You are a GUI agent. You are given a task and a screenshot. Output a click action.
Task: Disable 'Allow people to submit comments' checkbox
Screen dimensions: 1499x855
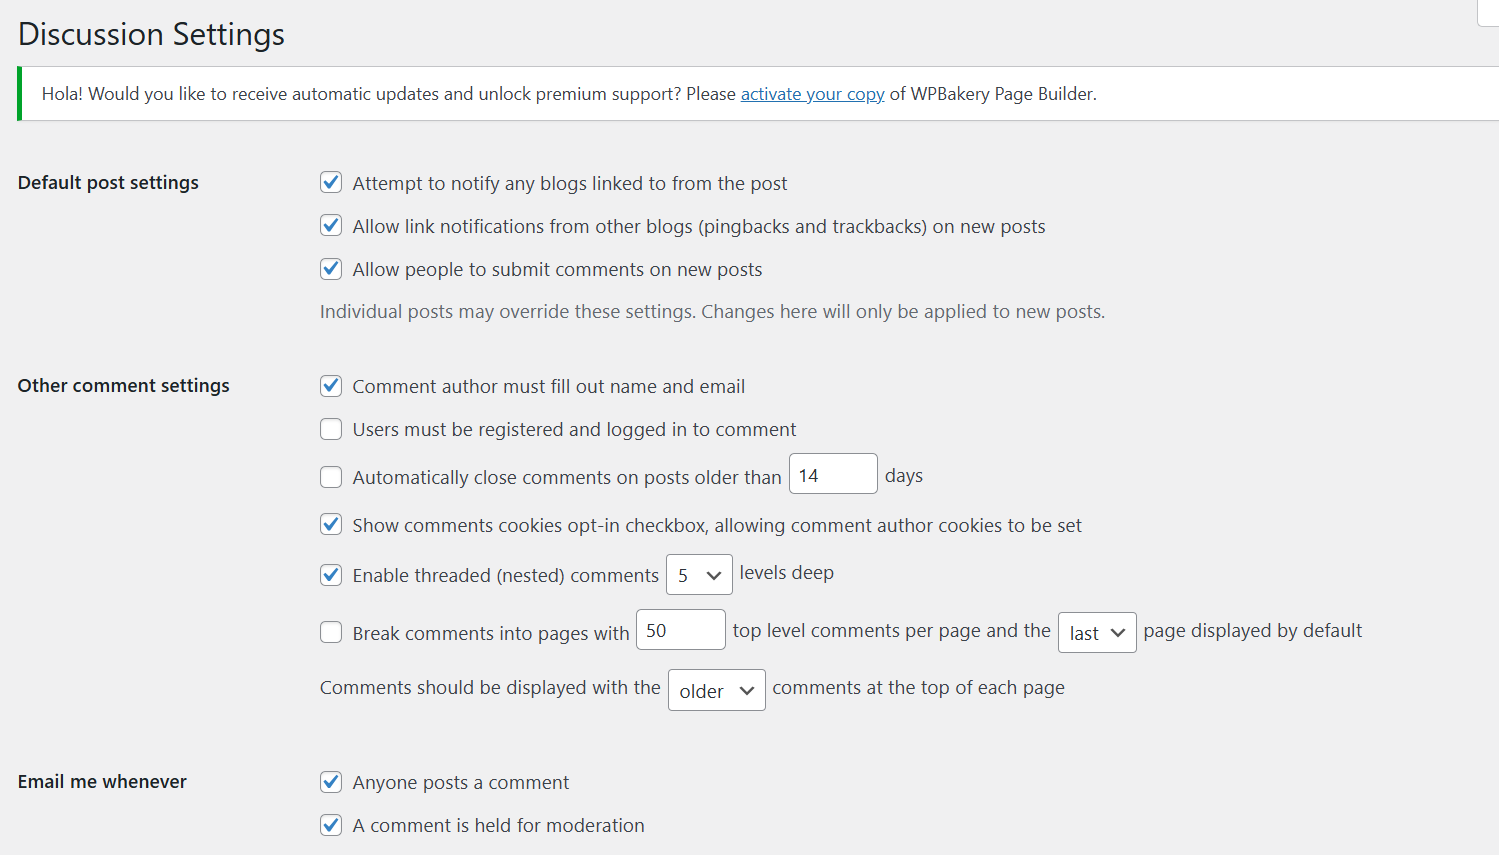point(331,268)
